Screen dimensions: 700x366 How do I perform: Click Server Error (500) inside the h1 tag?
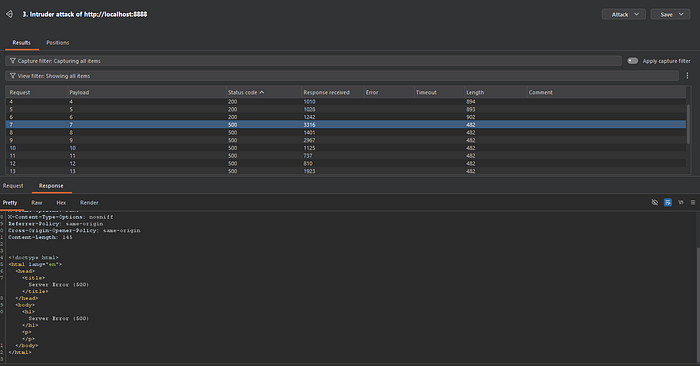pos(58,319)
